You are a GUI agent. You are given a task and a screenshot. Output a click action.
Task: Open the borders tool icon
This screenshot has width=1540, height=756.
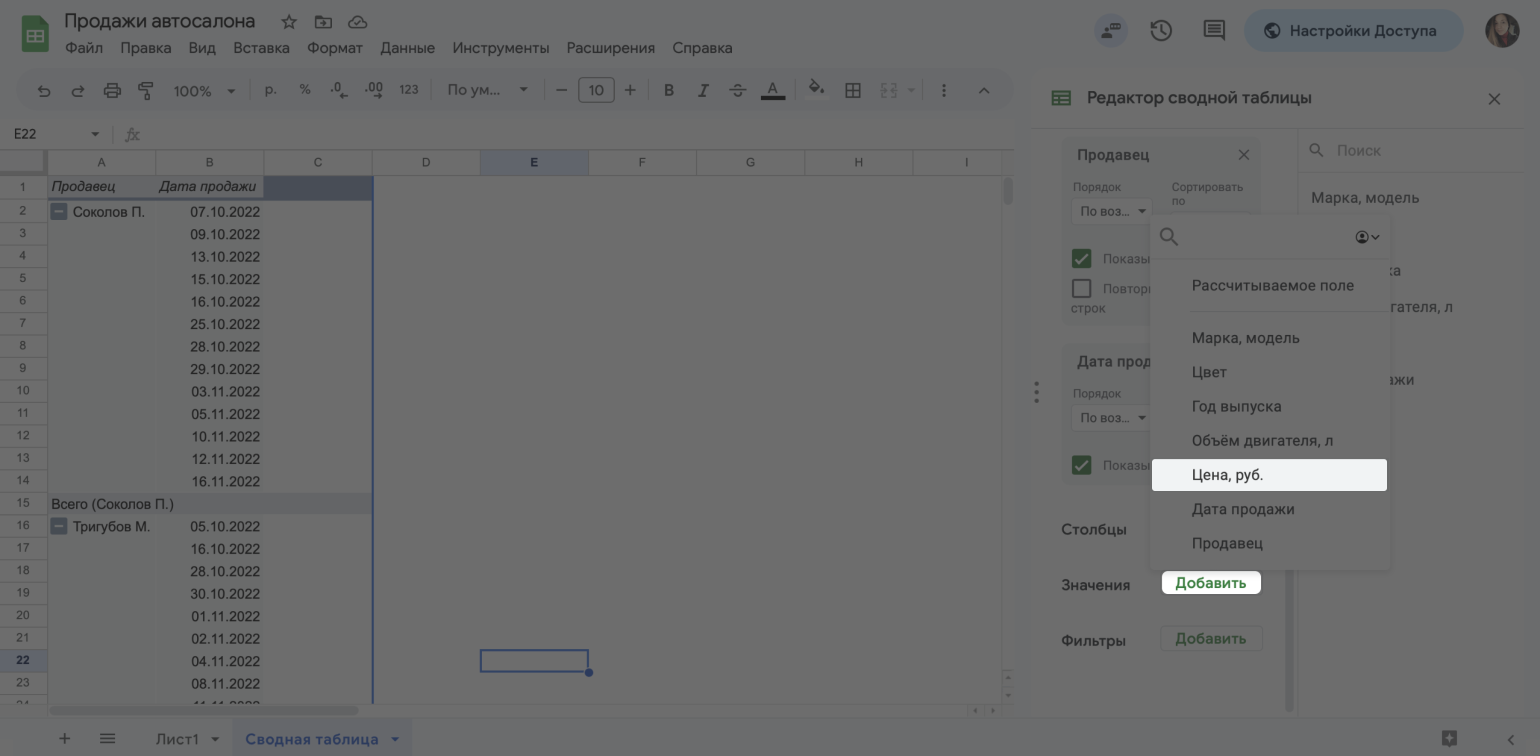853,91
